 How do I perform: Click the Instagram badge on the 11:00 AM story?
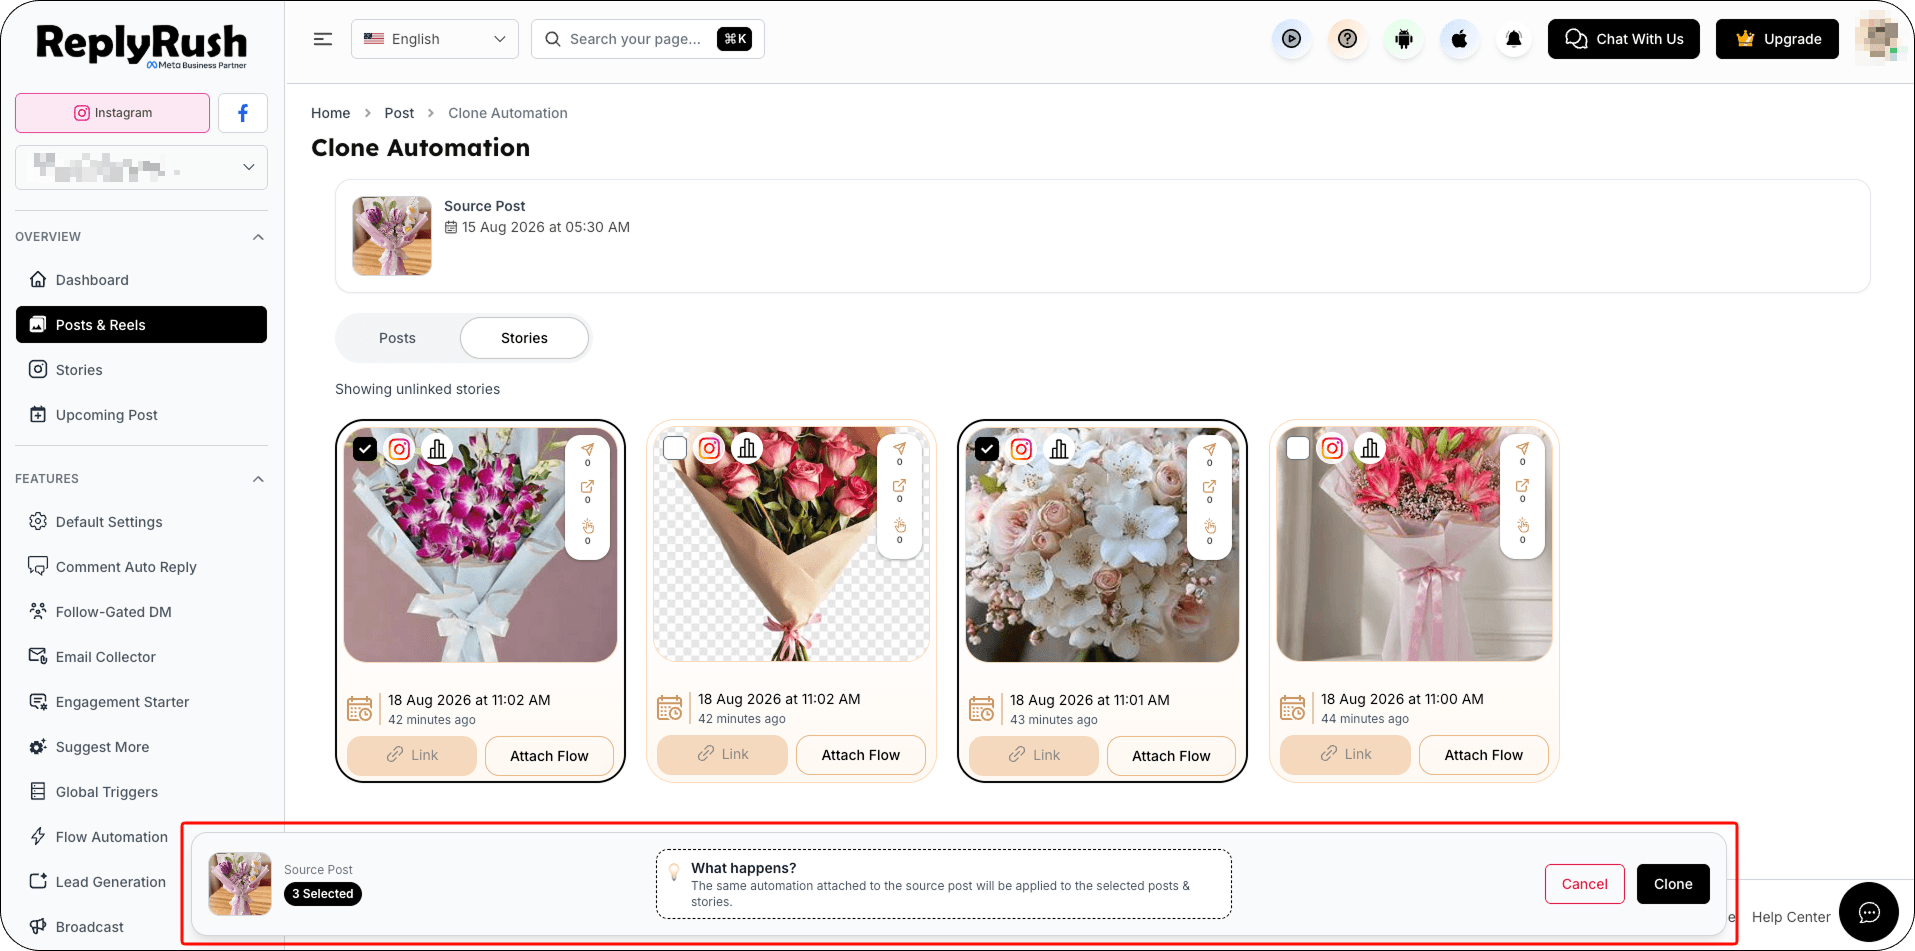click(x=1332, y=448)
